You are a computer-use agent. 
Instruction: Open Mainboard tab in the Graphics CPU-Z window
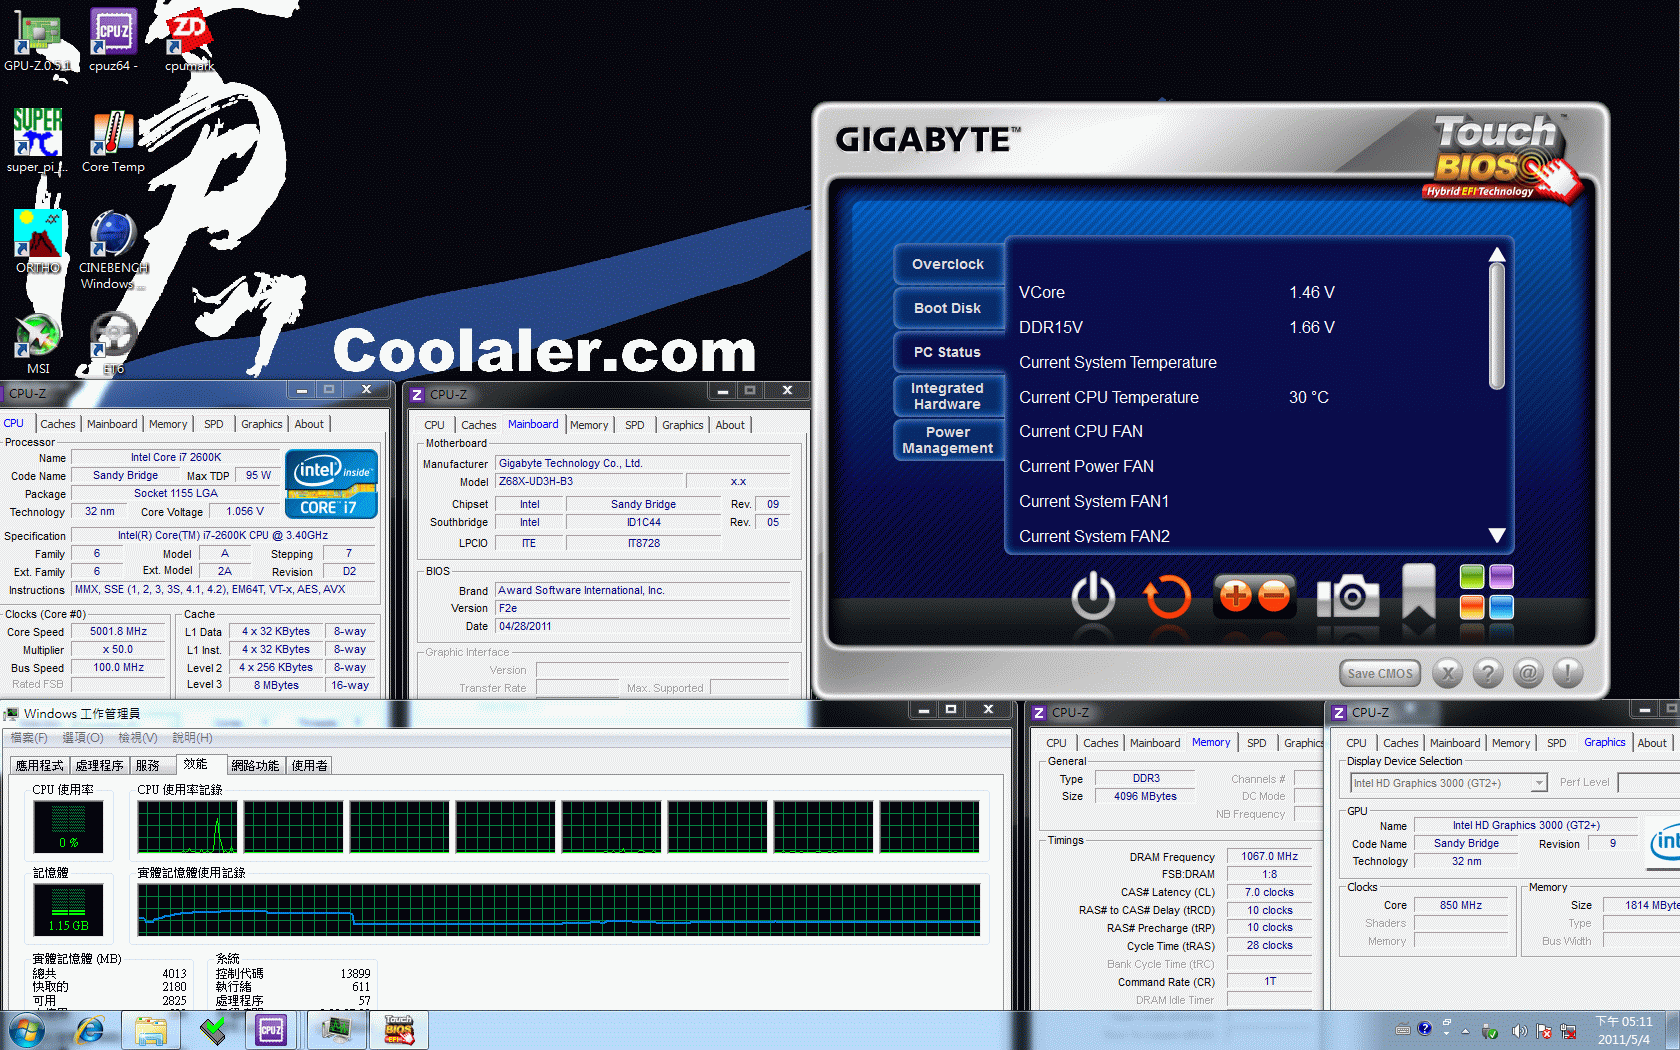[x=1455, y=743]
